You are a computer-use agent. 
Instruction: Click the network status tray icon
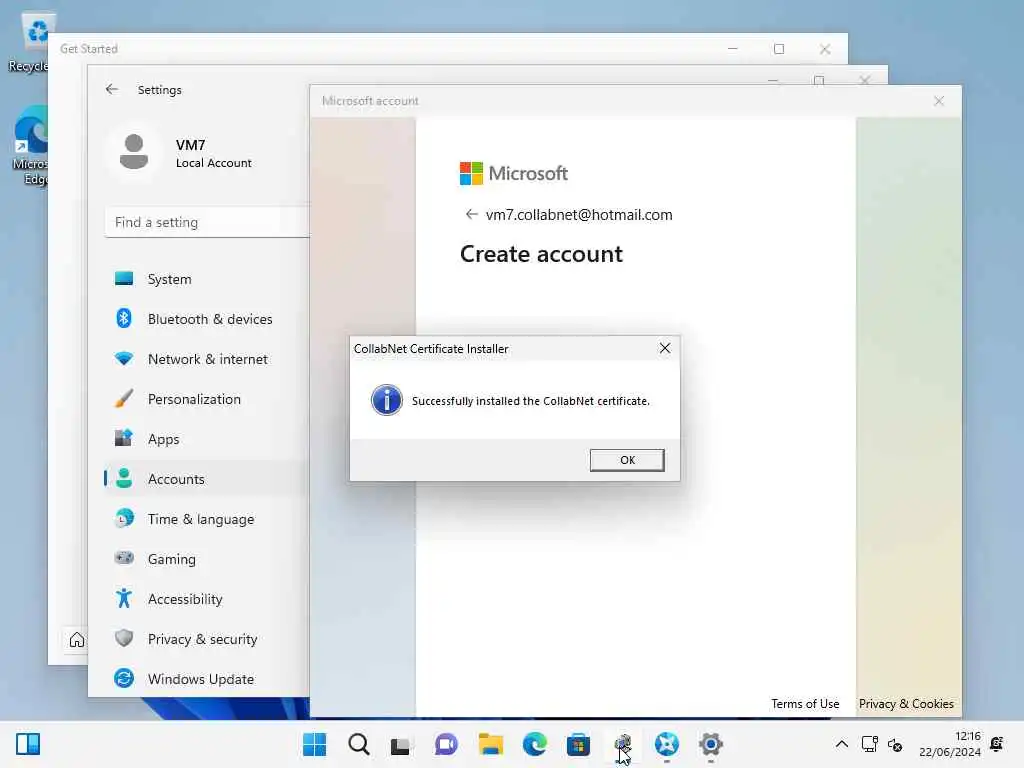tap(869, 744)
